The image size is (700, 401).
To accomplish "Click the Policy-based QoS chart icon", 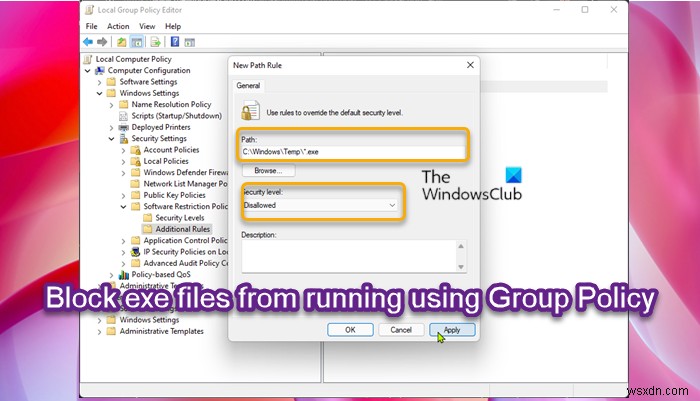I will pos(124,275).
